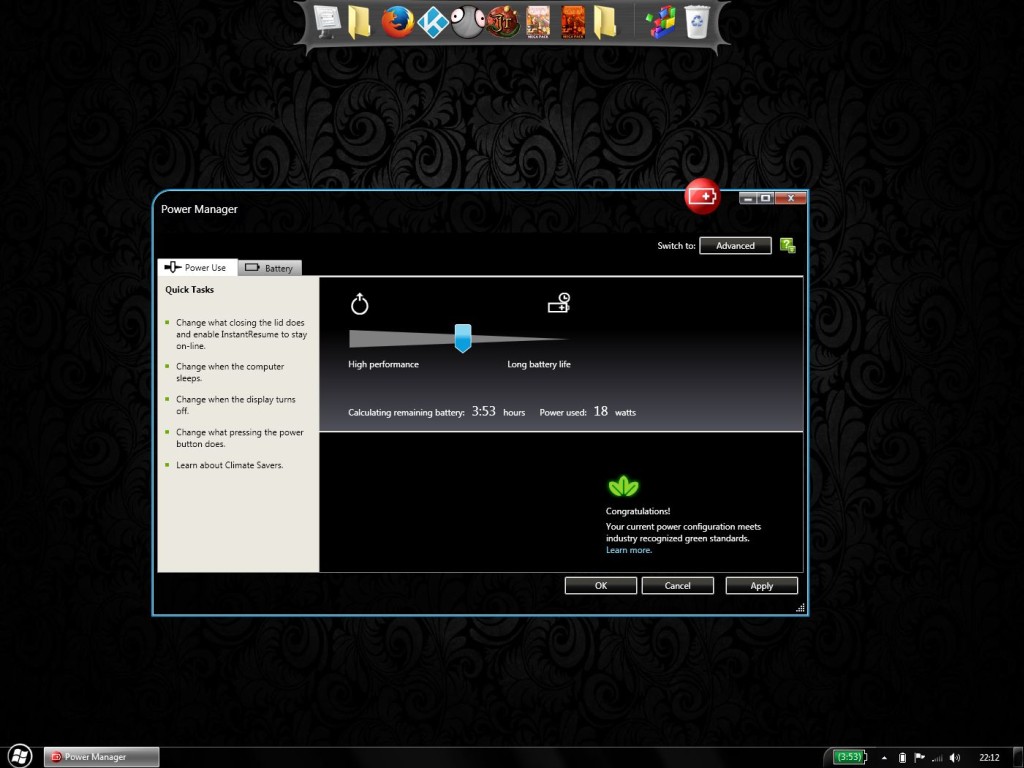Click the green battery gauge in taskbar
Screen dimensions: 1024x768
[851, 757]
